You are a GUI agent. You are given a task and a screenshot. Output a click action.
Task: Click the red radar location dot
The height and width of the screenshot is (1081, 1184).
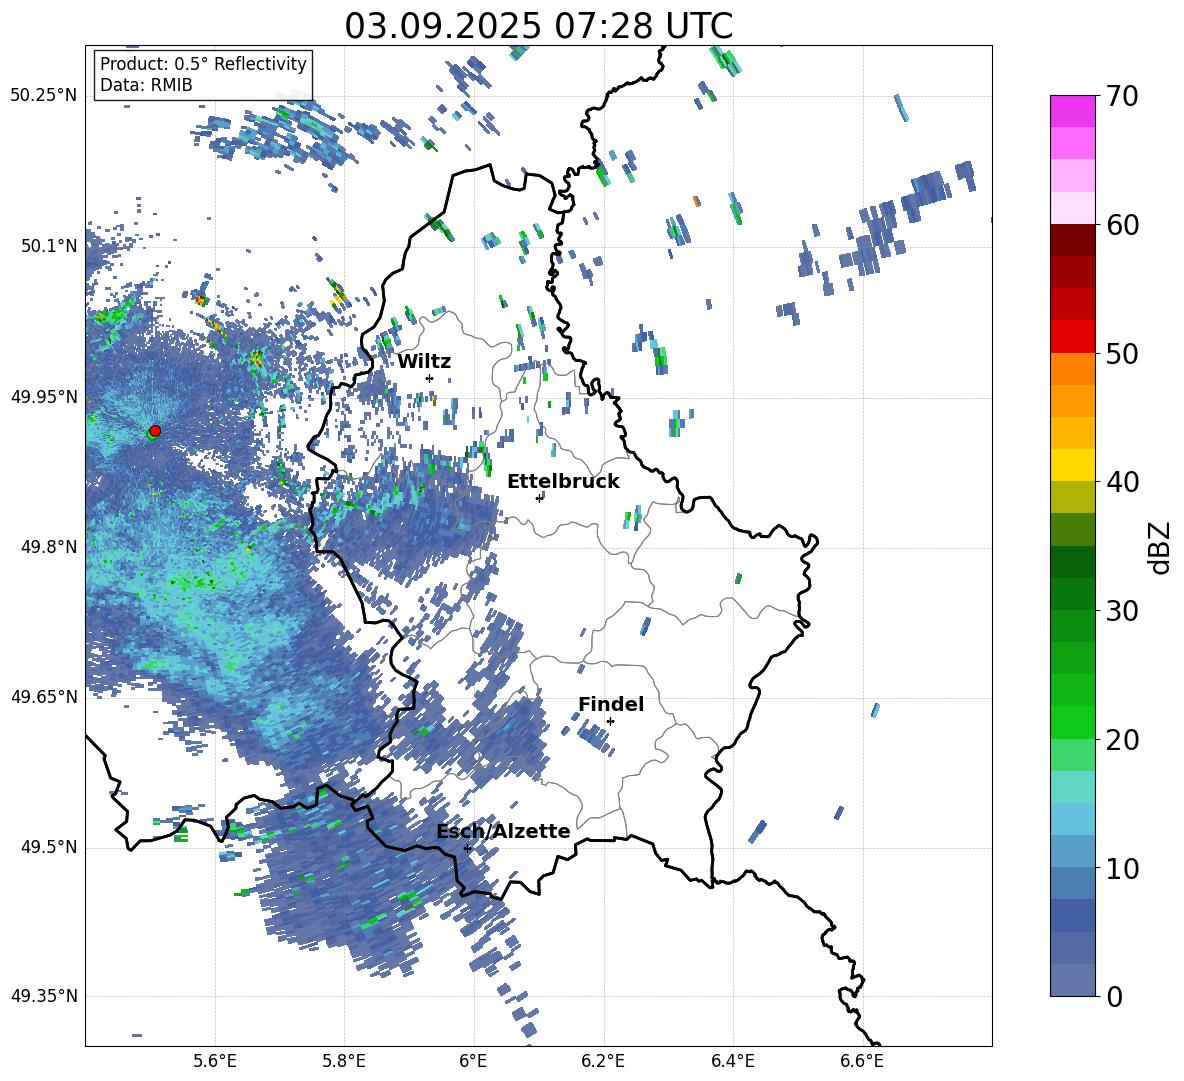(155, 430)
